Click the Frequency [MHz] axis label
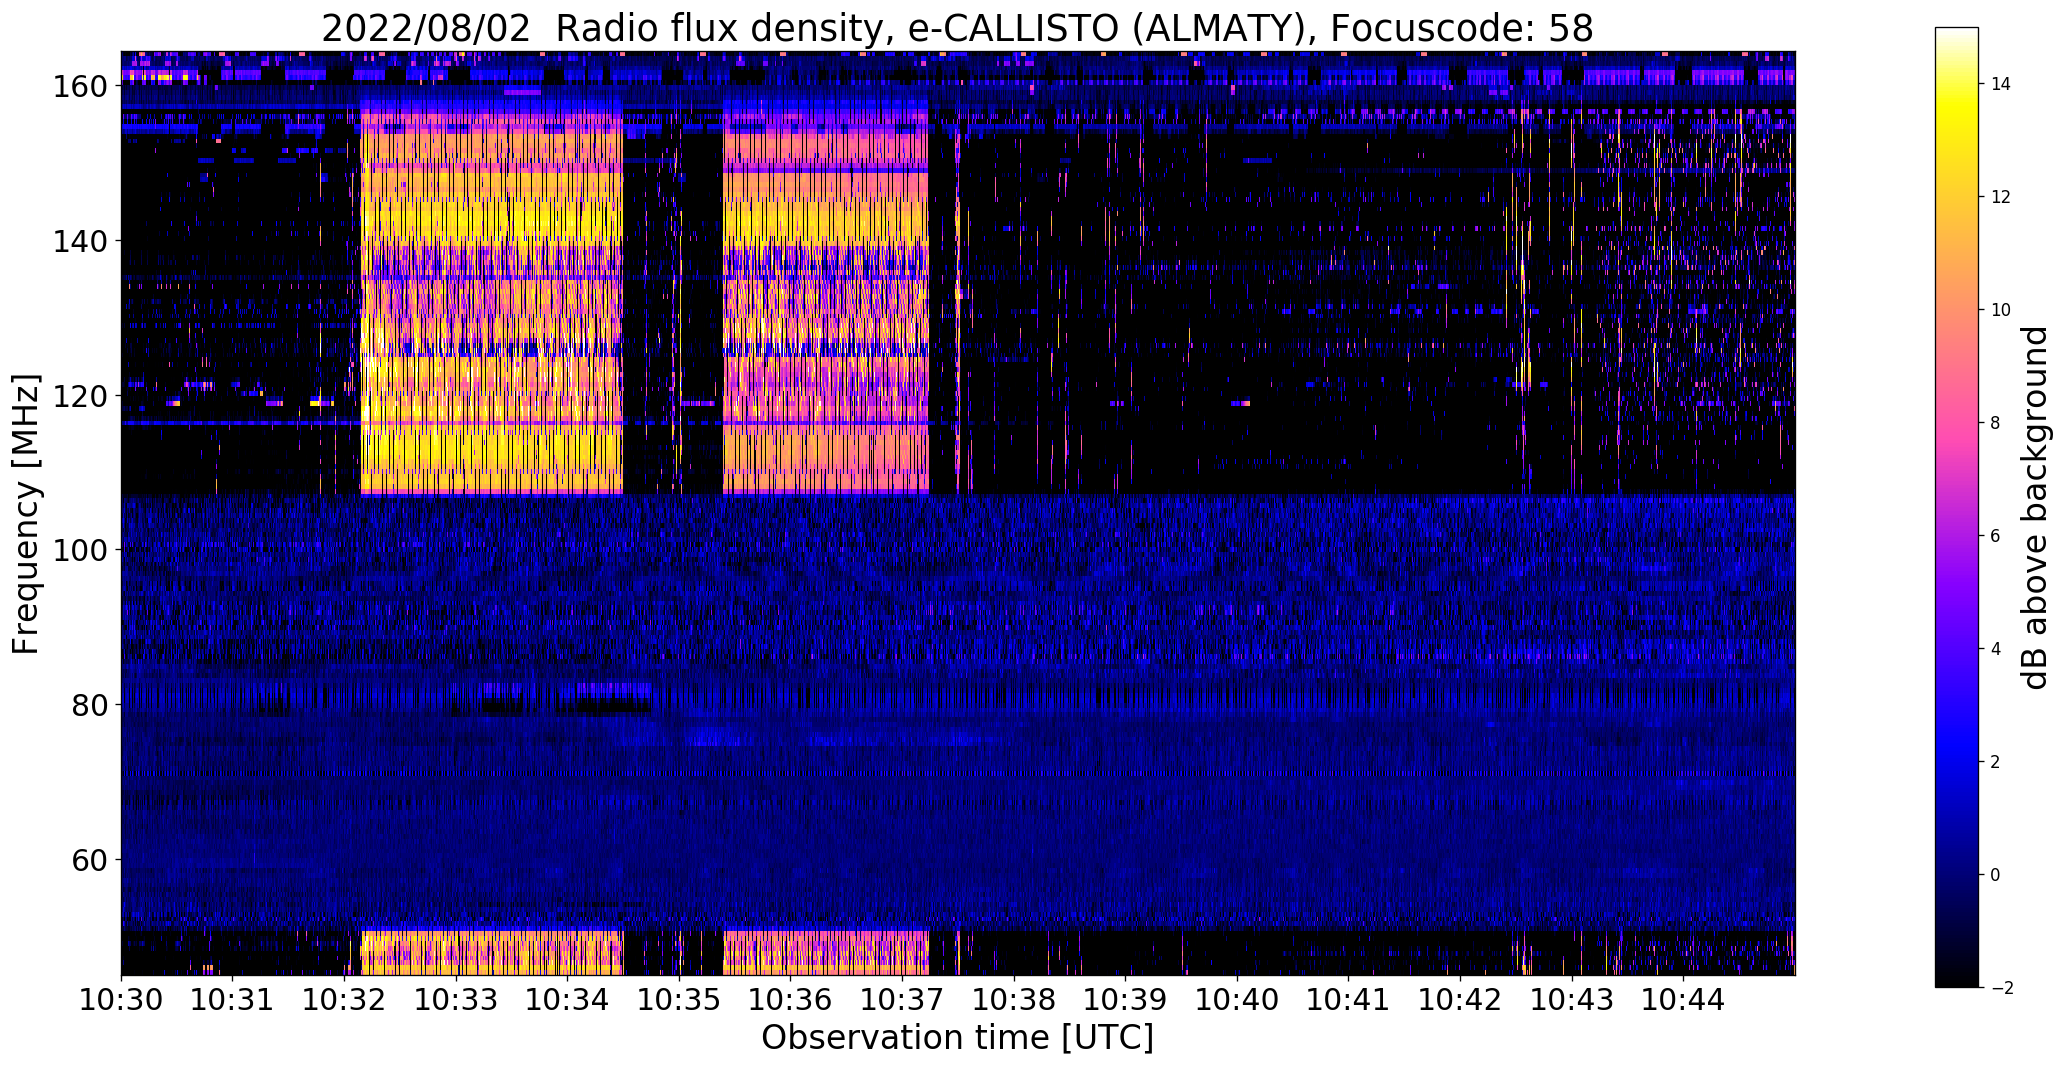 pyautogui.click(x=26, y=514)
